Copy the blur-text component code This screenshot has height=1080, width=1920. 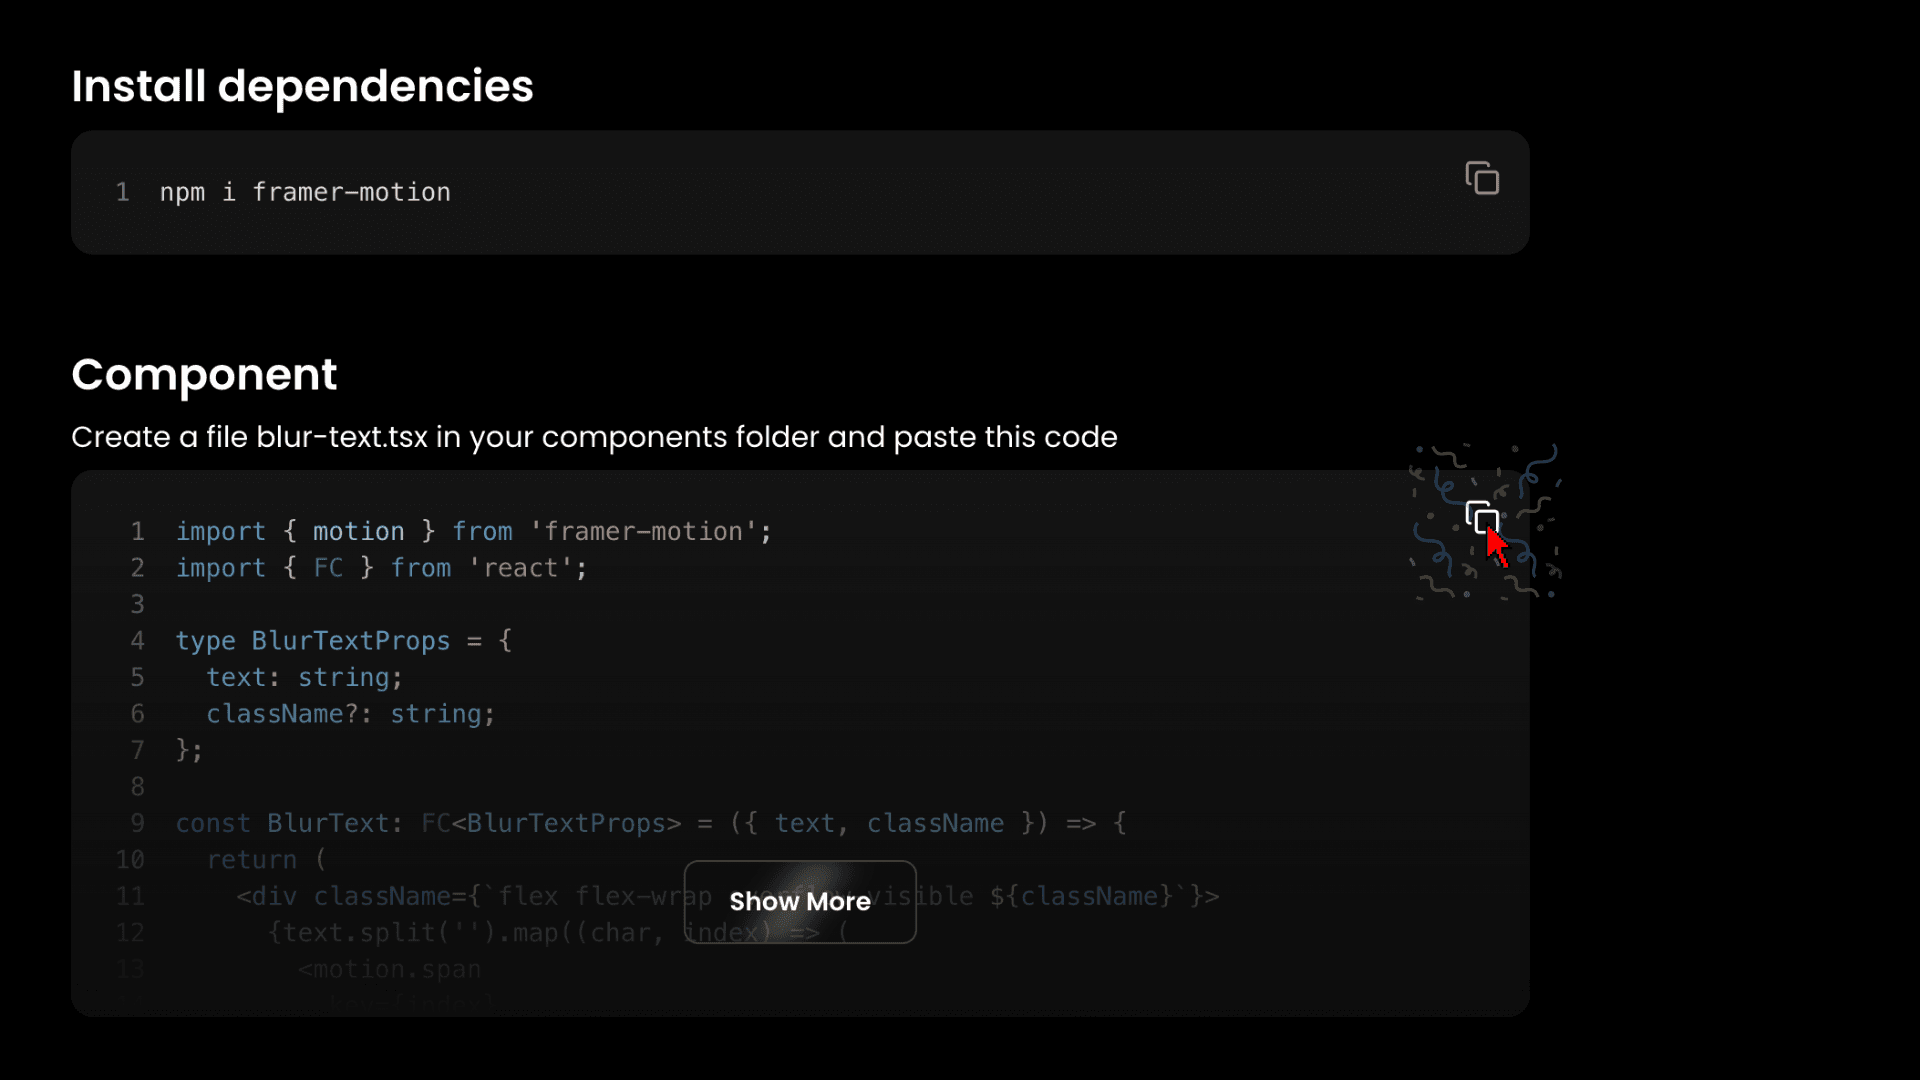pyautogui.click(x=1481, y=517)
